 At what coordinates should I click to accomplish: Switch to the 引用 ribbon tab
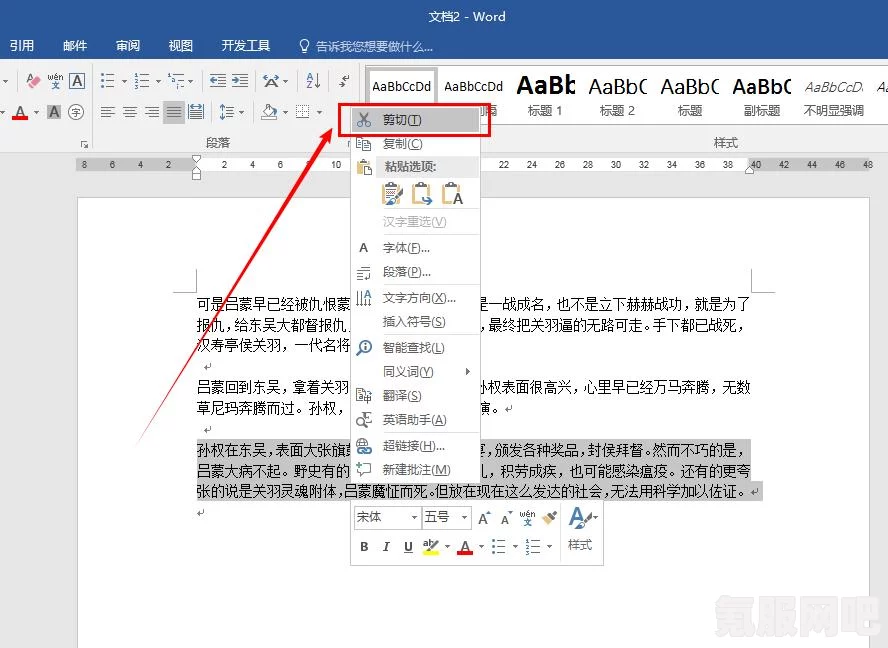pos(22,45)
